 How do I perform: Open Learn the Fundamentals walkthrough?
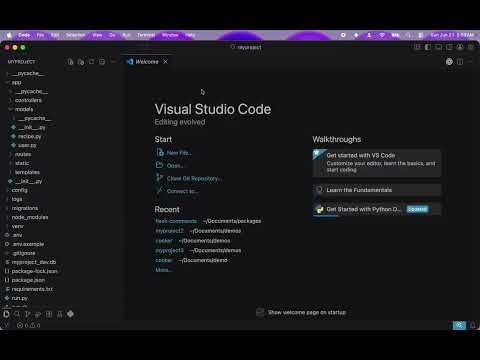coord(377,190)
